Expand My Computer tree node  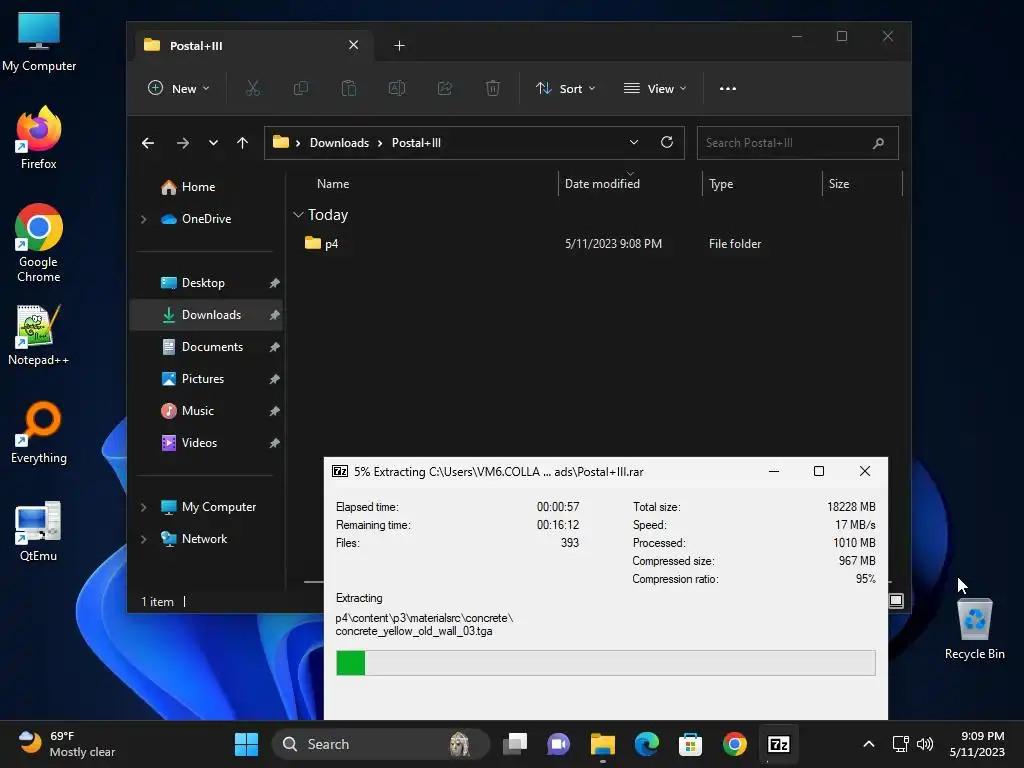pyautogui.click(x=144, y=507)
